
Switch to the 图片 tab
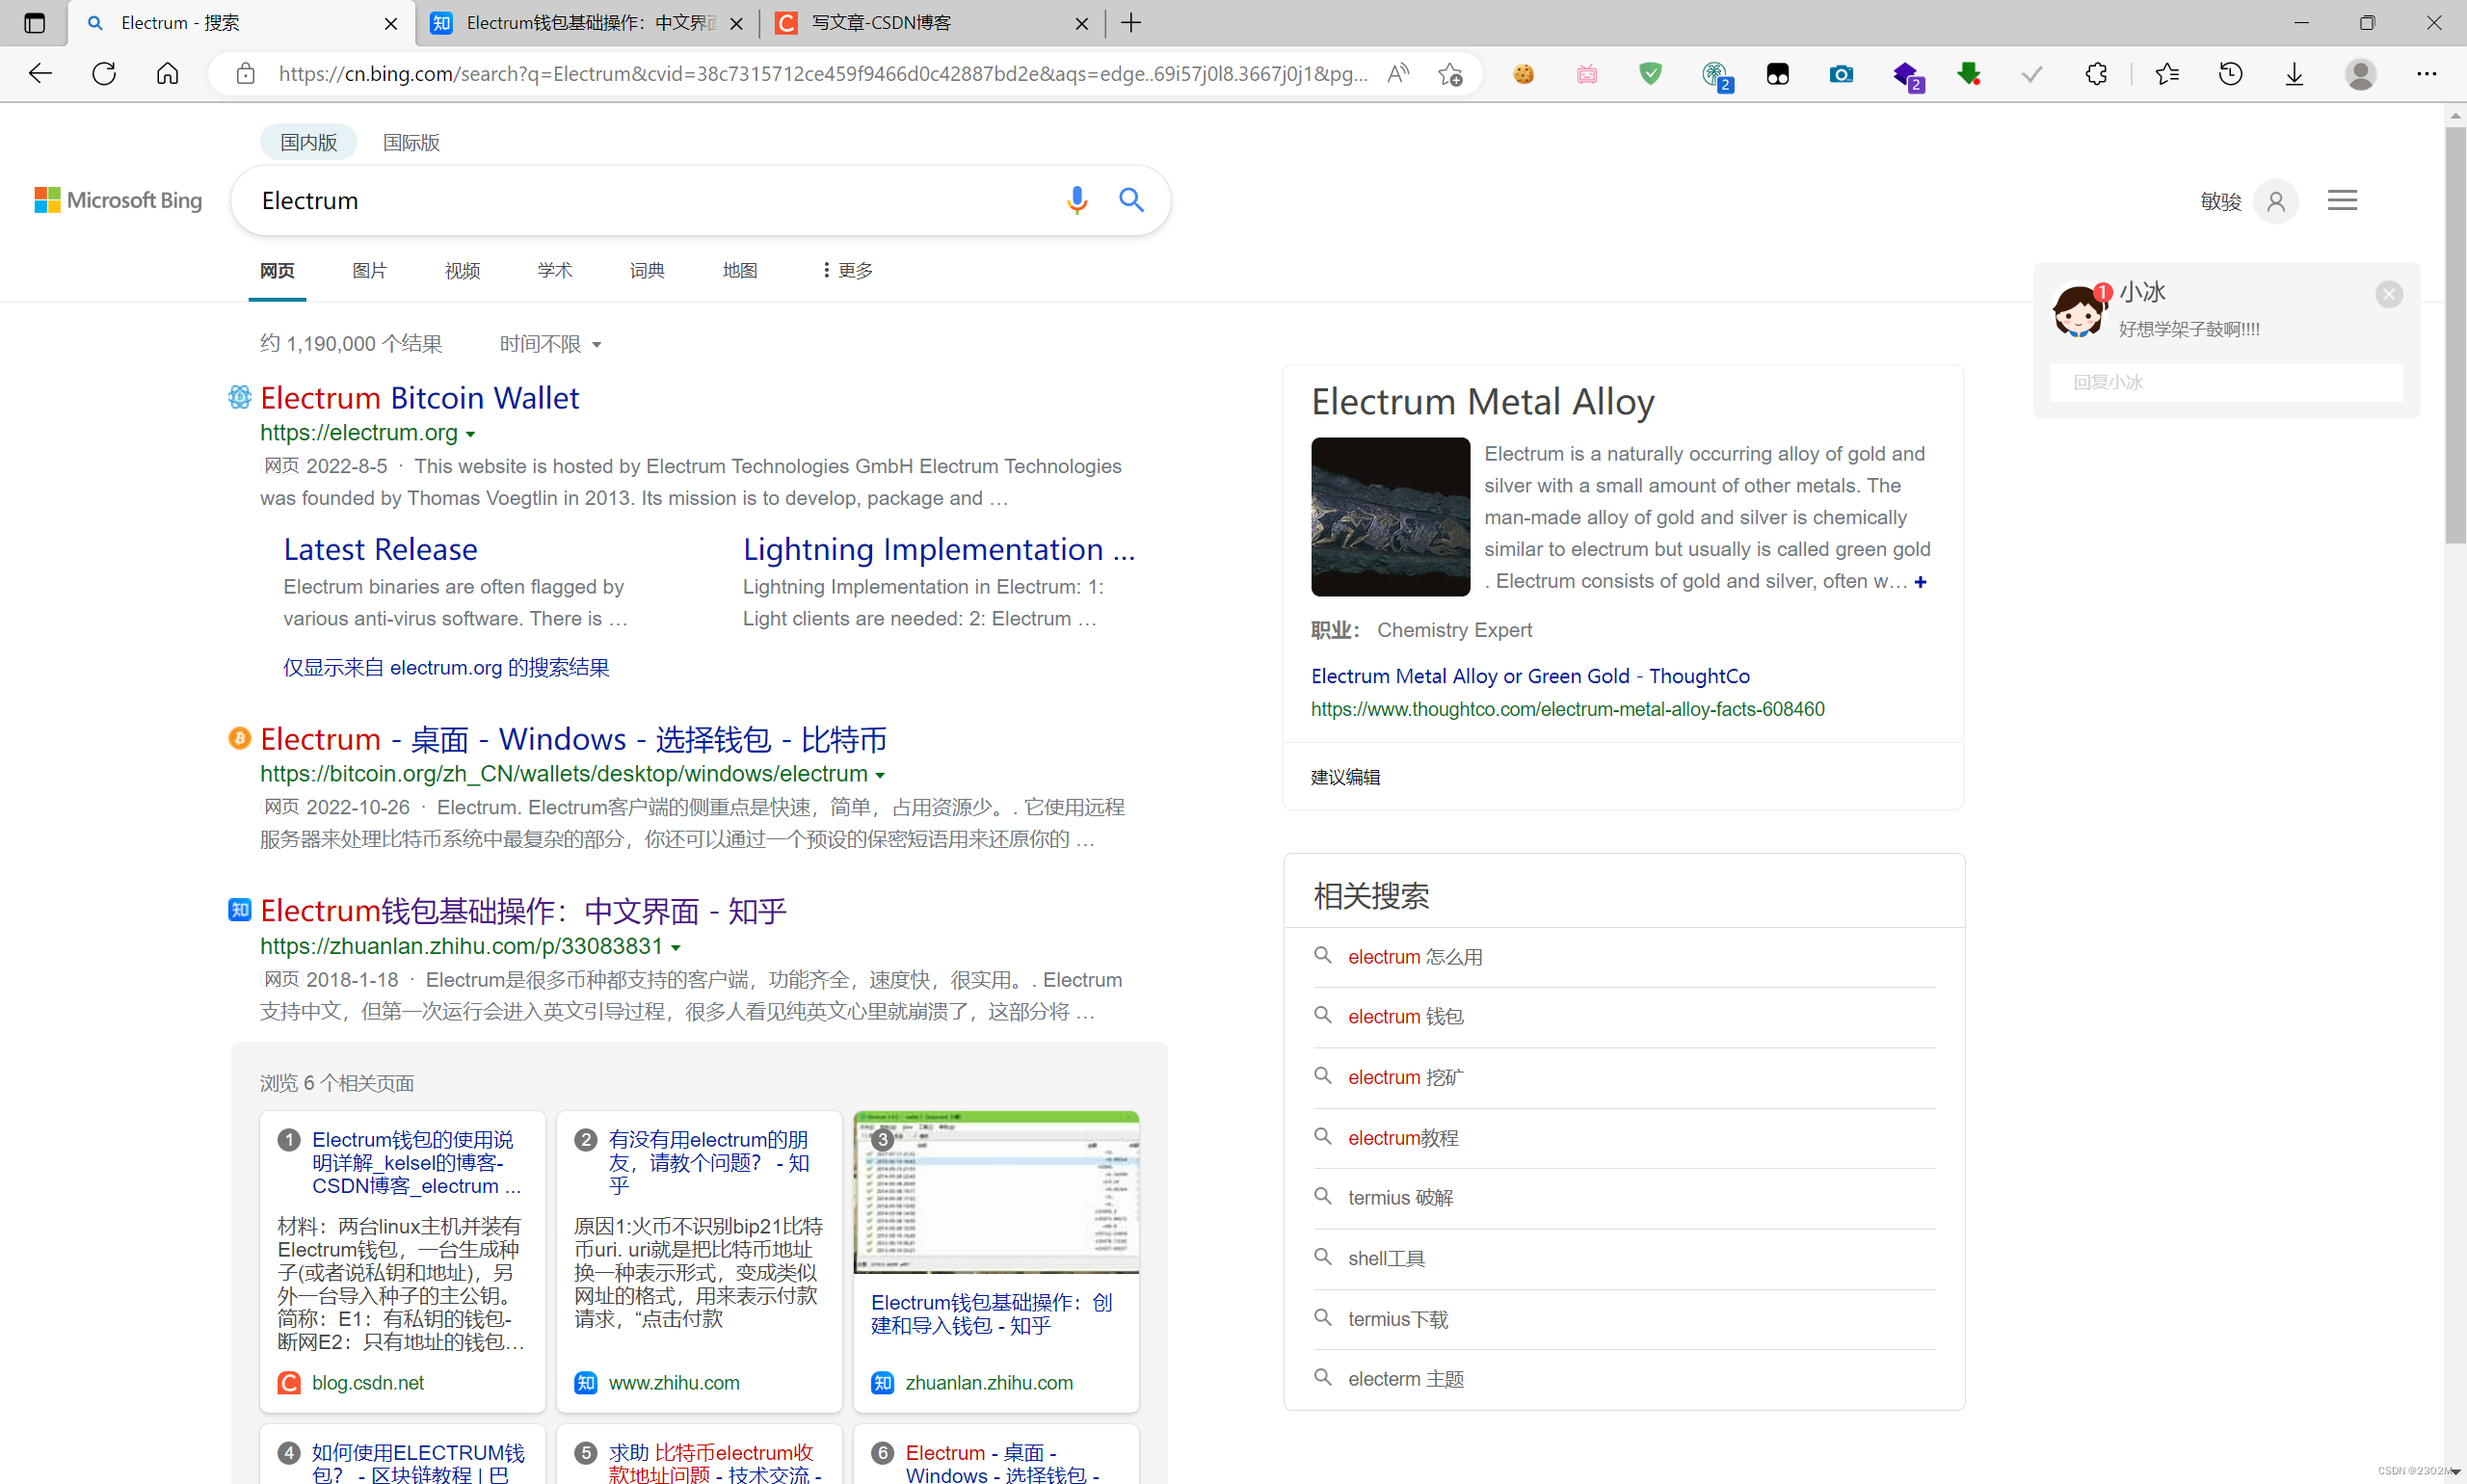[369, 270]
